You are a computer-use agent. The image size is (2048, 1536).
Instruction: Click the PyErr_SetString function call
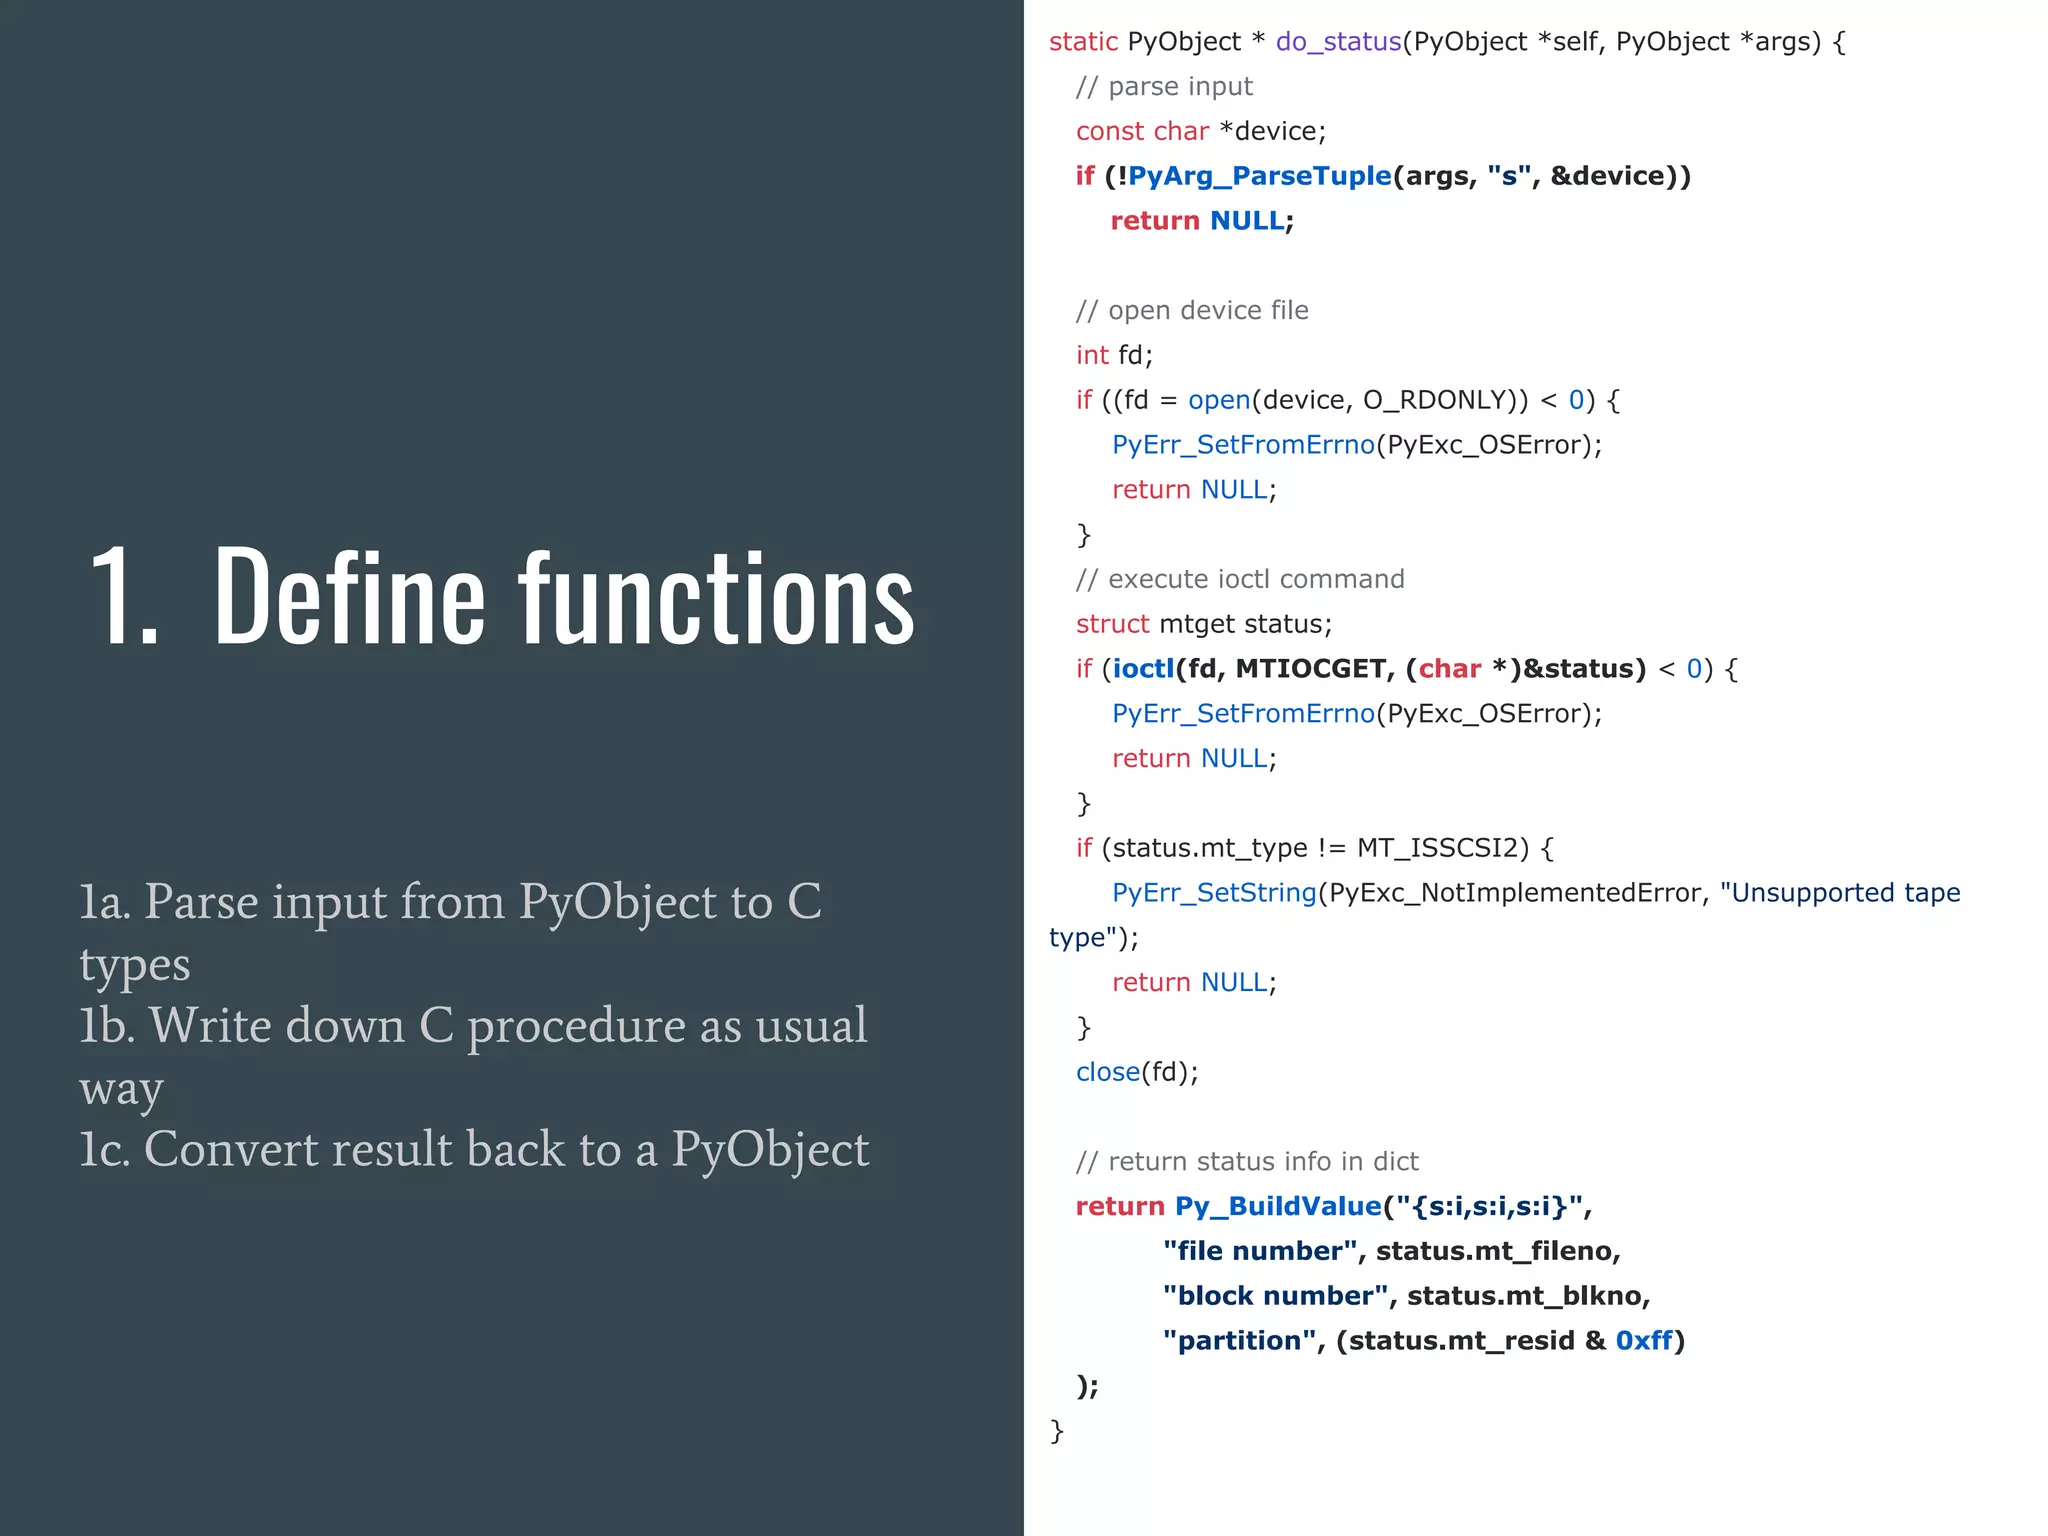[1214, 893]
